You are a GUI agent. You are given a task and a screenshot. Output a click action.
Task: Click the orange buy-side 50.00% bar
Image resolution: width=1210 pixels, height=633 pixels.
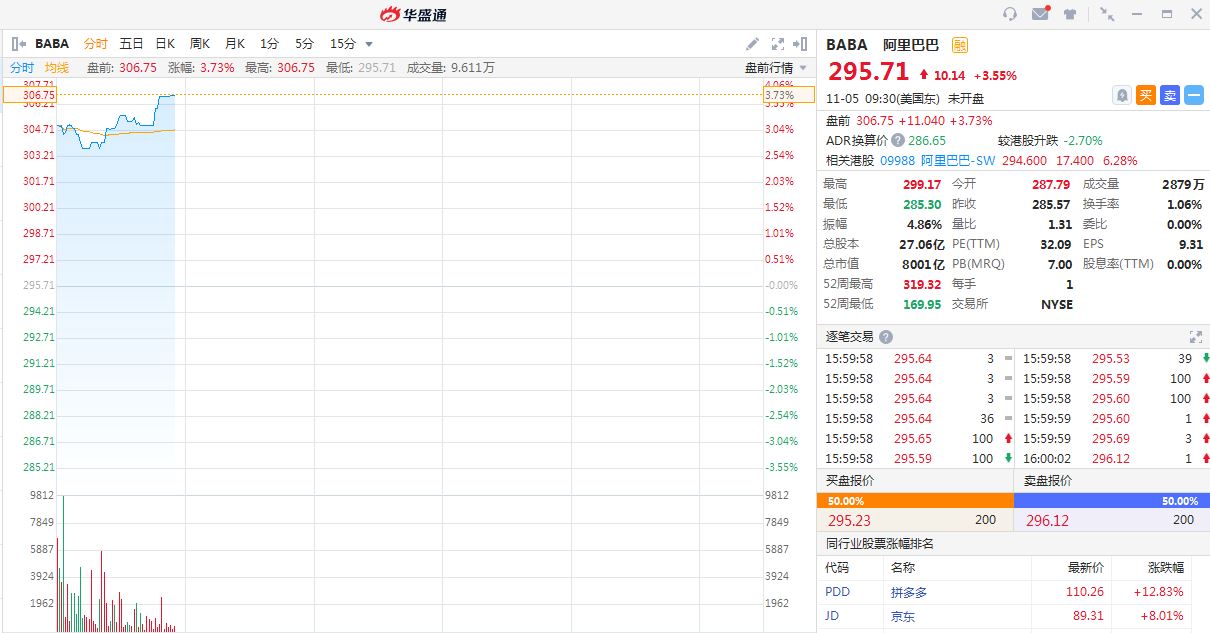point(914,501)
